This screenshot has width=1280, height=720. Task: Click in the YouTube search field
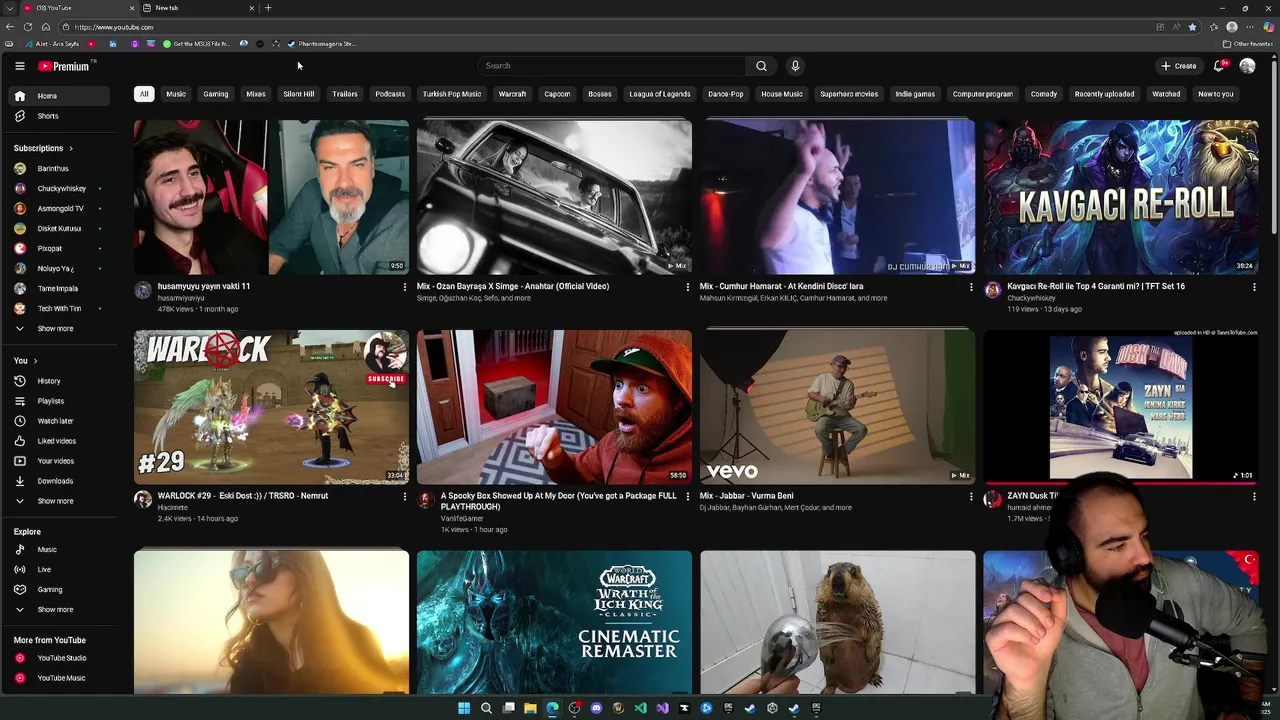610,66
